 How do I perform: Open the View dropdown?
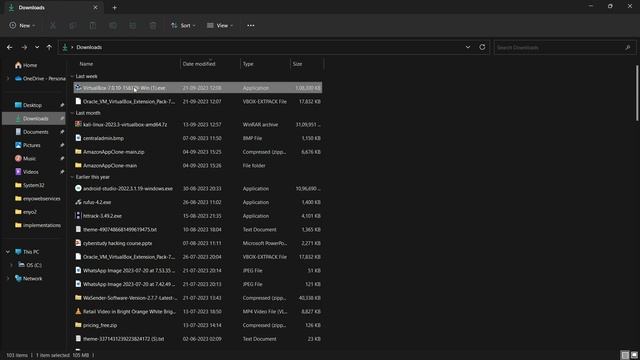click(220, 26)
